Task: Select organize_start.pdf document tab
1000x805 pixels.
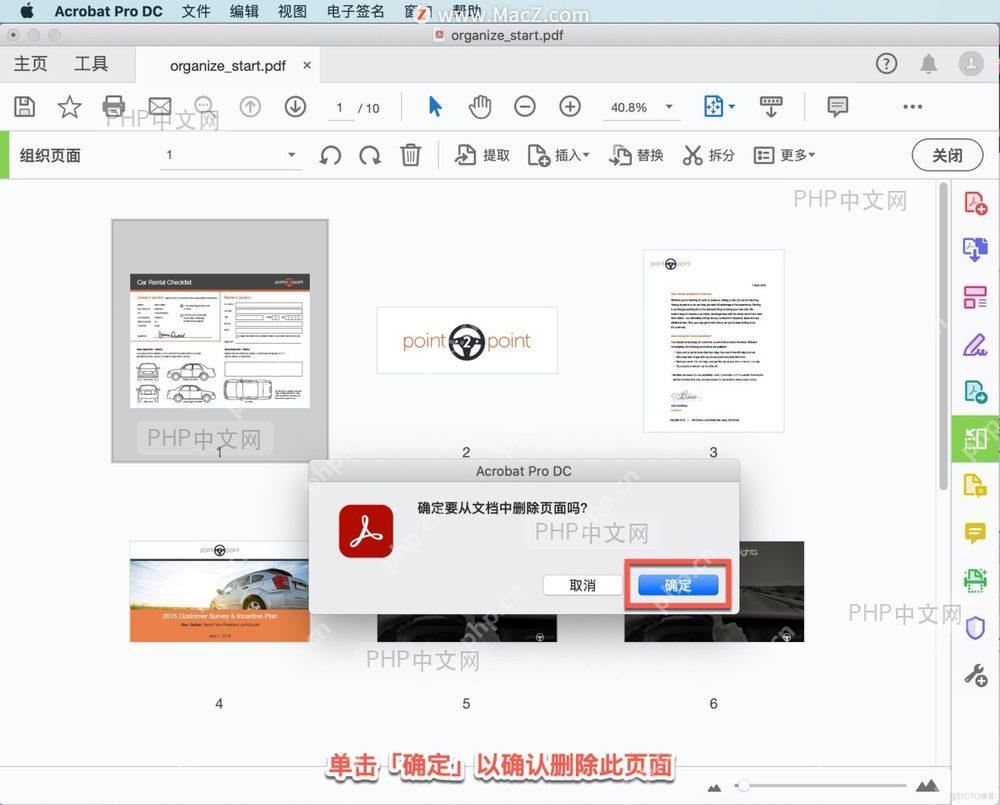Action: (x=228, y=66)
